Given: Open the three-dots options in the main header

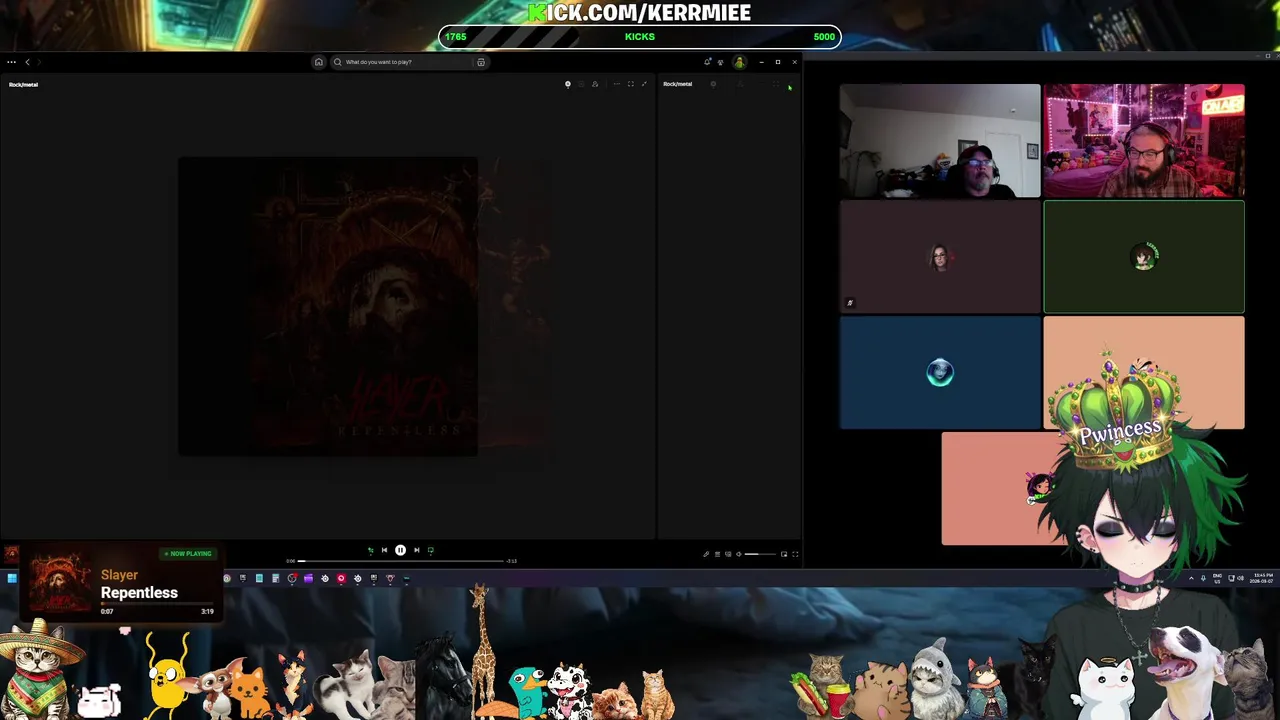Looking at the screenshot, I should pos(617,84).
